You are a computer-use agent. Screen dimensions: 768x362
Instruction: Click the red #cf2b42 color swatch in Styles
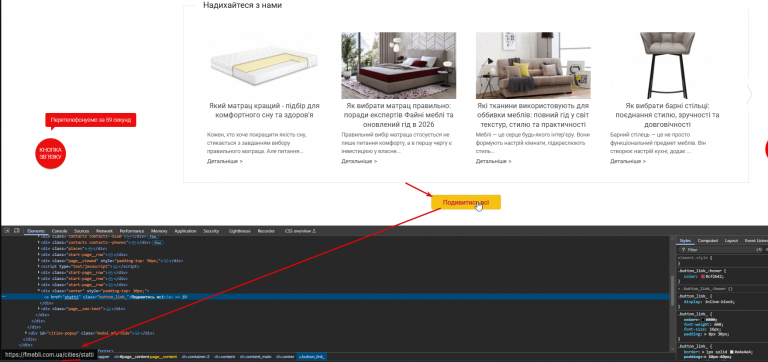pos(702,276)
